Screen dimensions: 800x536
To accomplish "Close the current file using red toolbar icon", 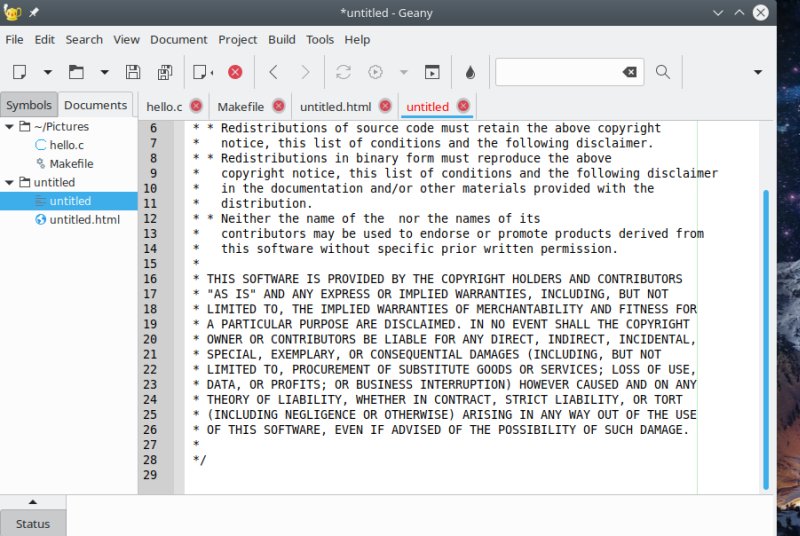I will point(235,72).
